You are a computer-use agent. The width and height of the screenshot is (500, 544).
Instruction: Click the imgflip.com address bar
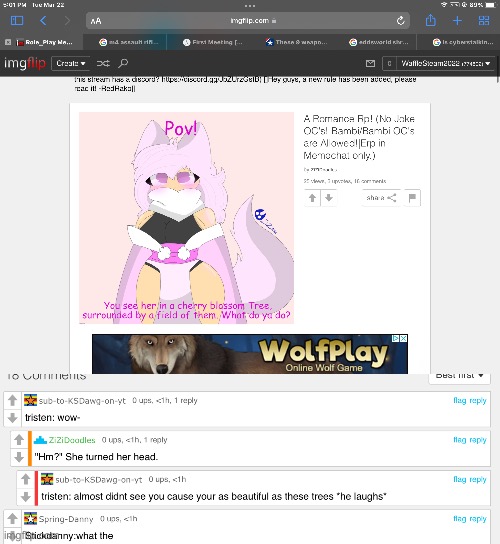248,21
